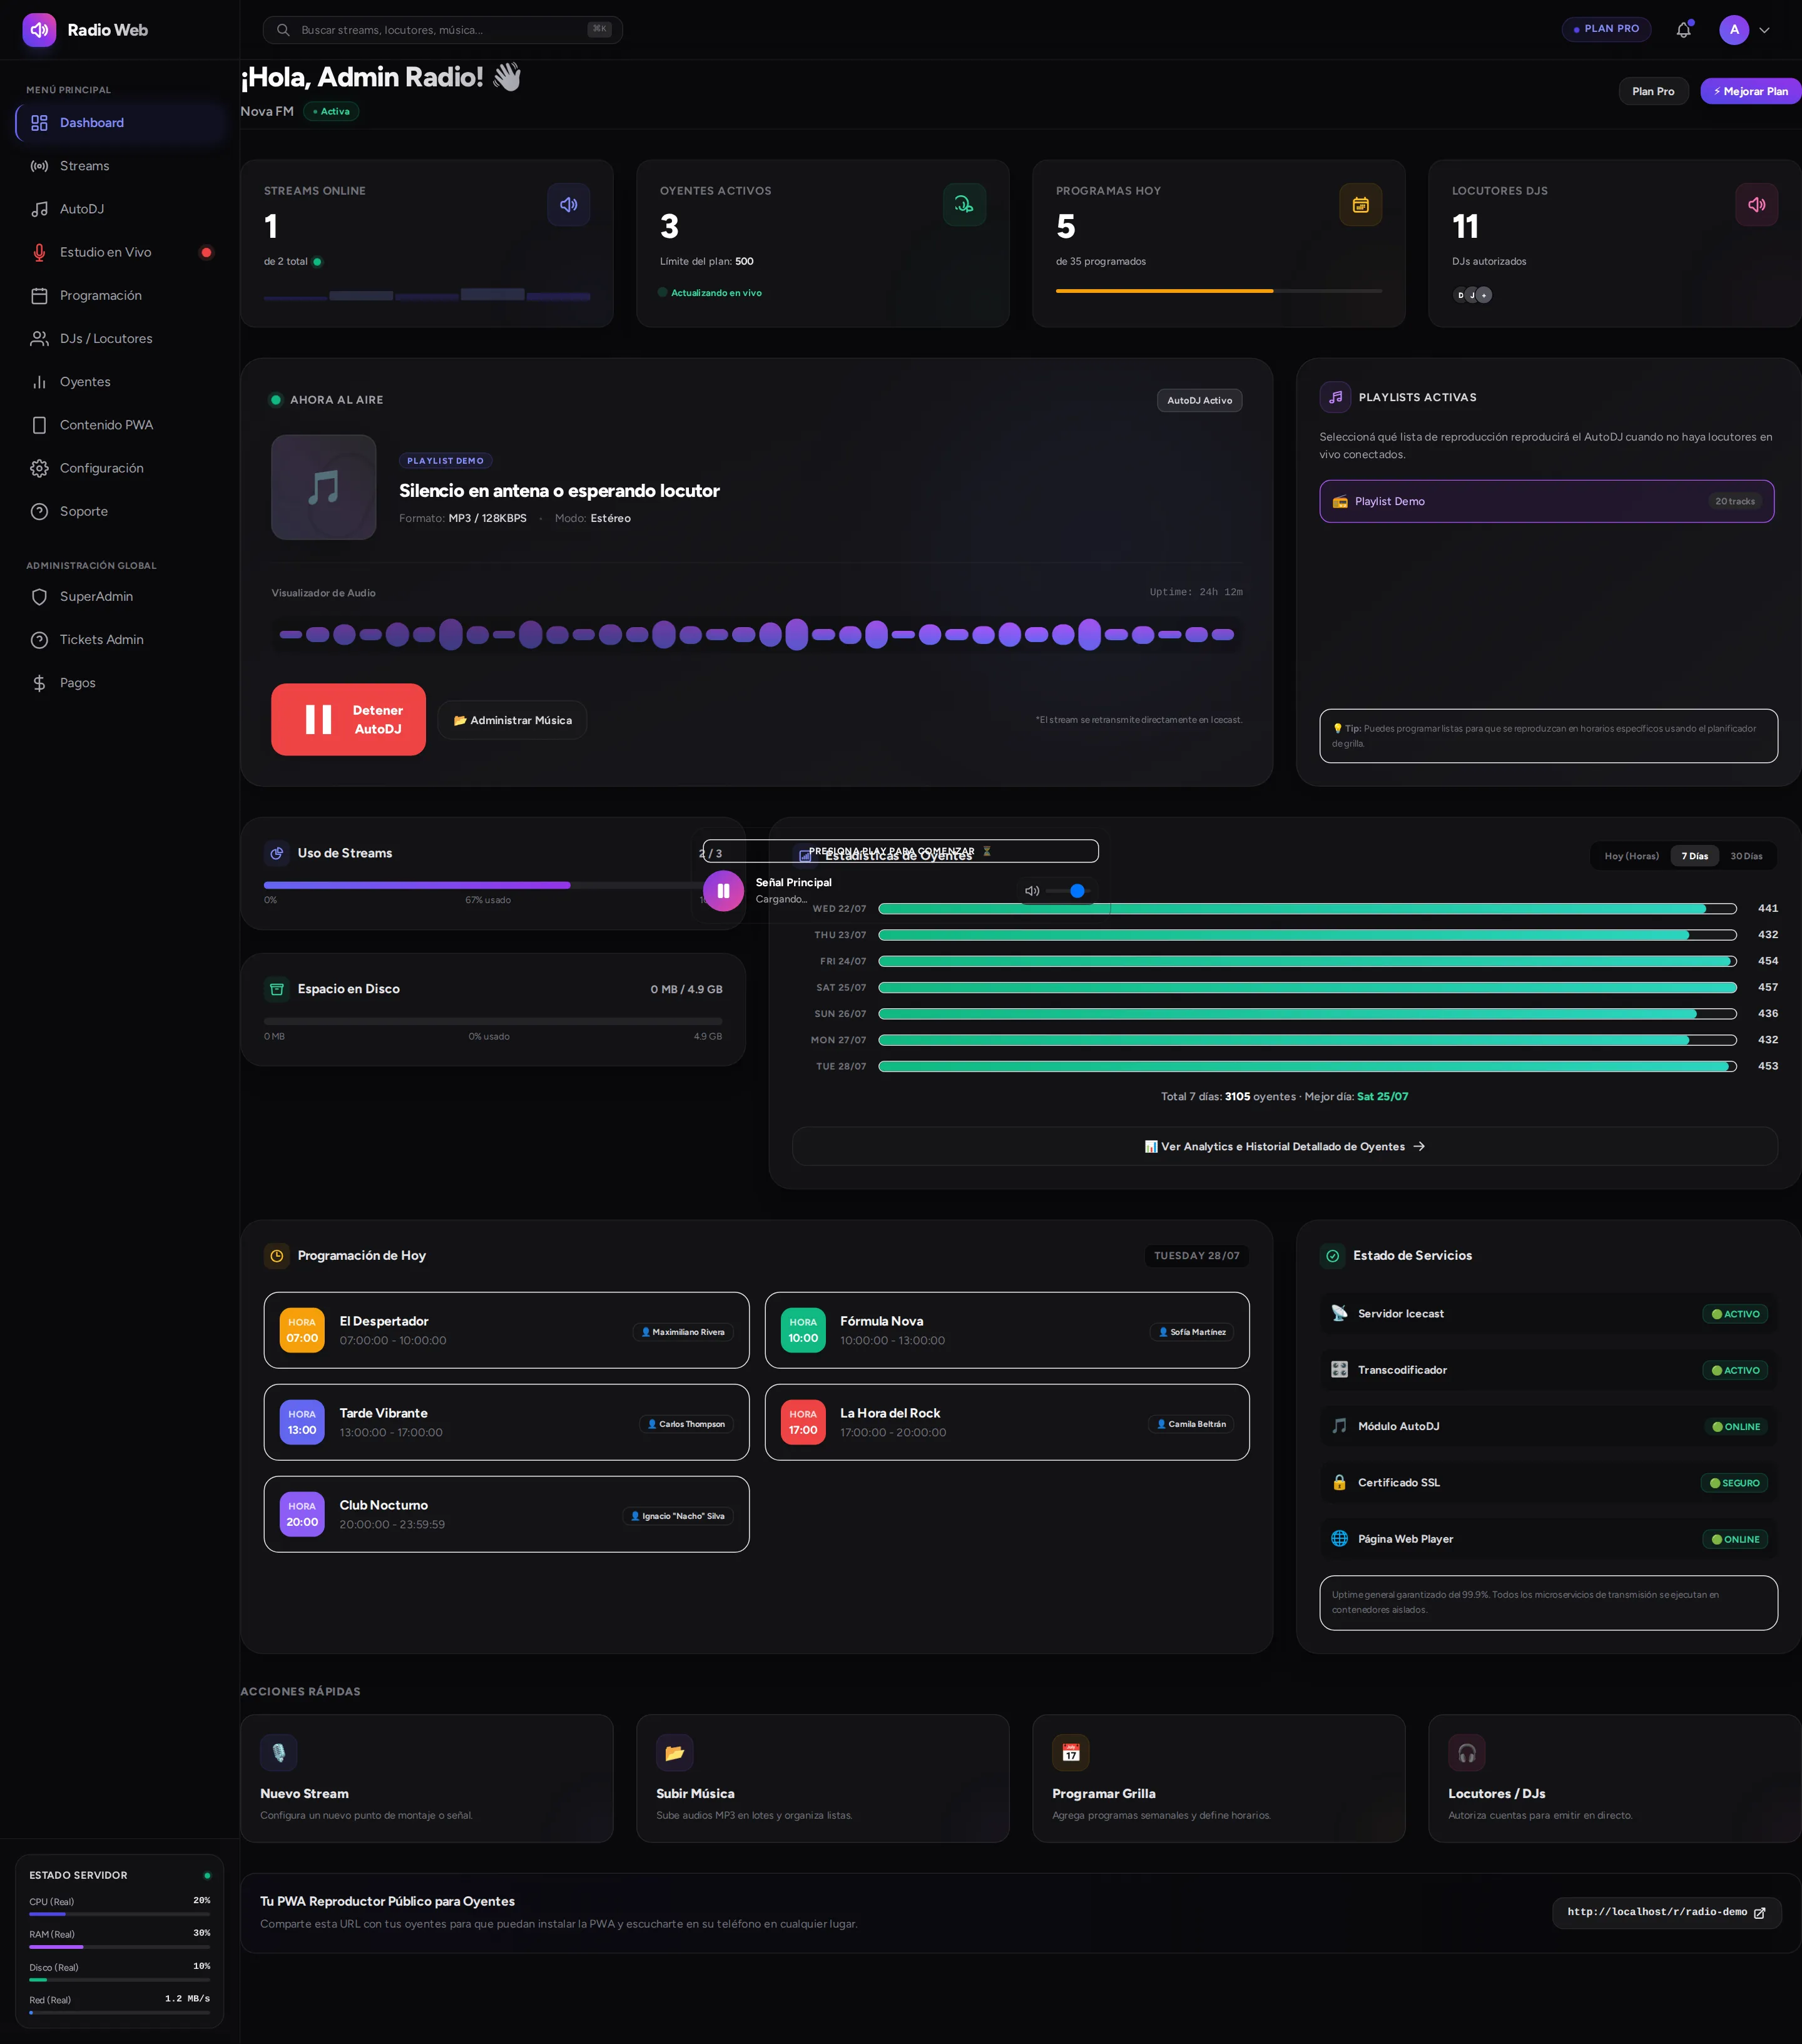Open the localhost radio-demo URL link
Screen dimensions: 1802x2044
pos(1666,1912)
